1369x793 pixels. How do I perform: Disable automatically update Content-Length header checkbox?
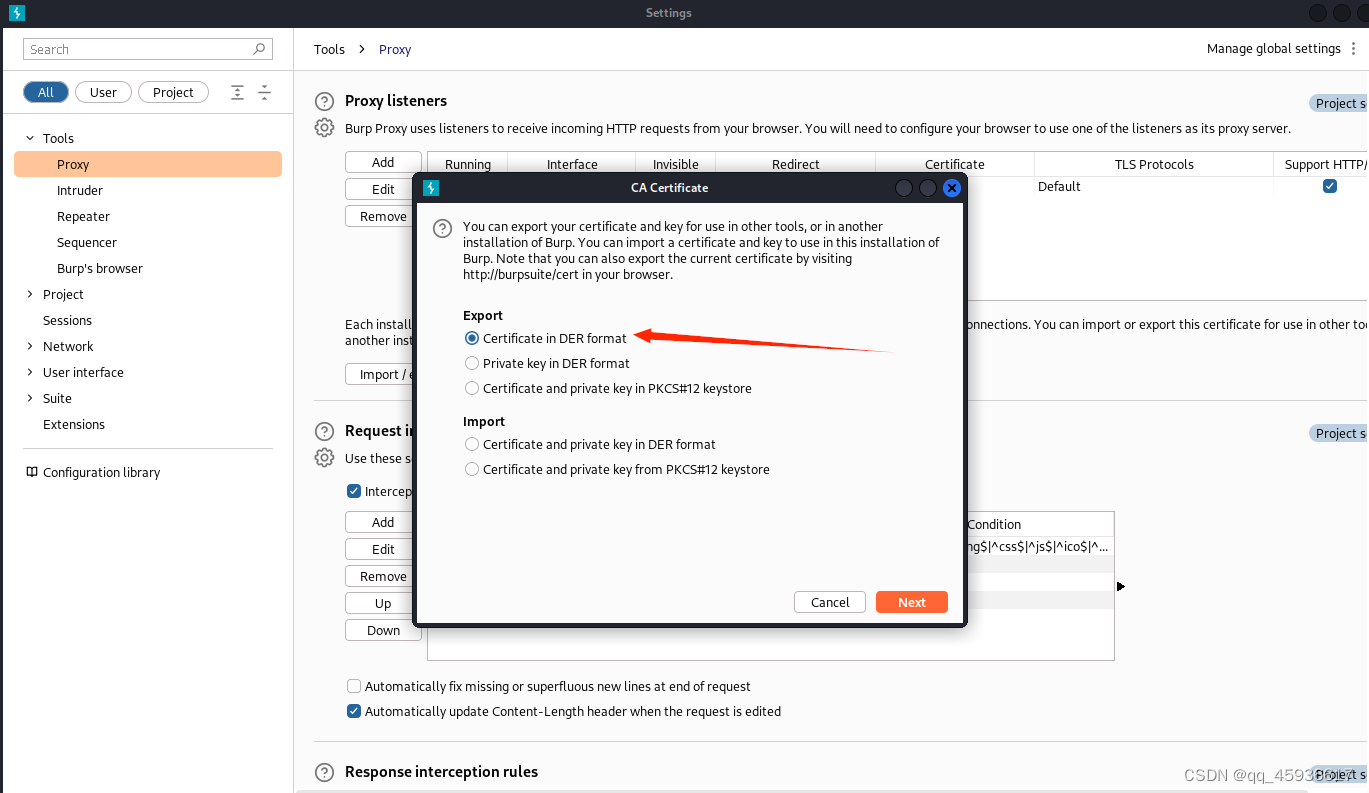click(353, 711)
